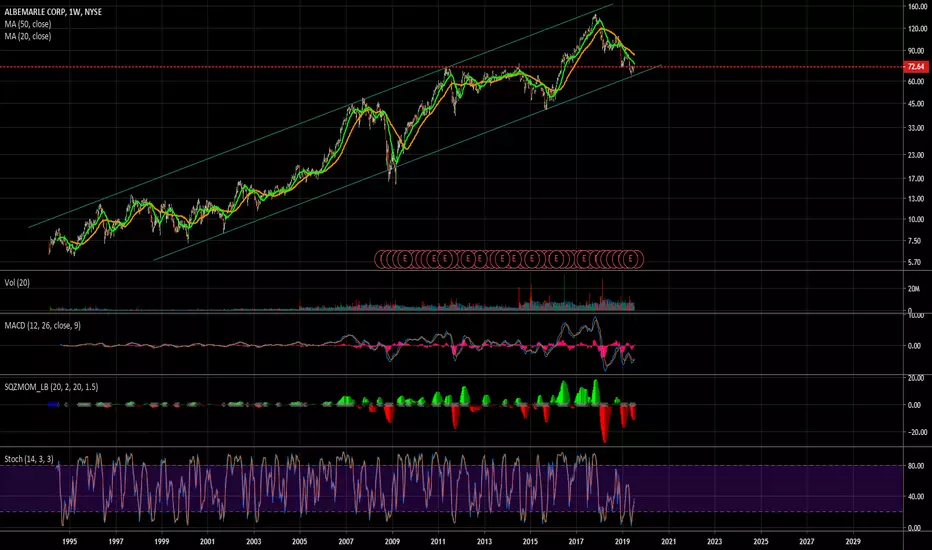This screenshot has width=932, height=550.
Task: Click the 2007 label on time axis
Action: (x=346, y=542)
